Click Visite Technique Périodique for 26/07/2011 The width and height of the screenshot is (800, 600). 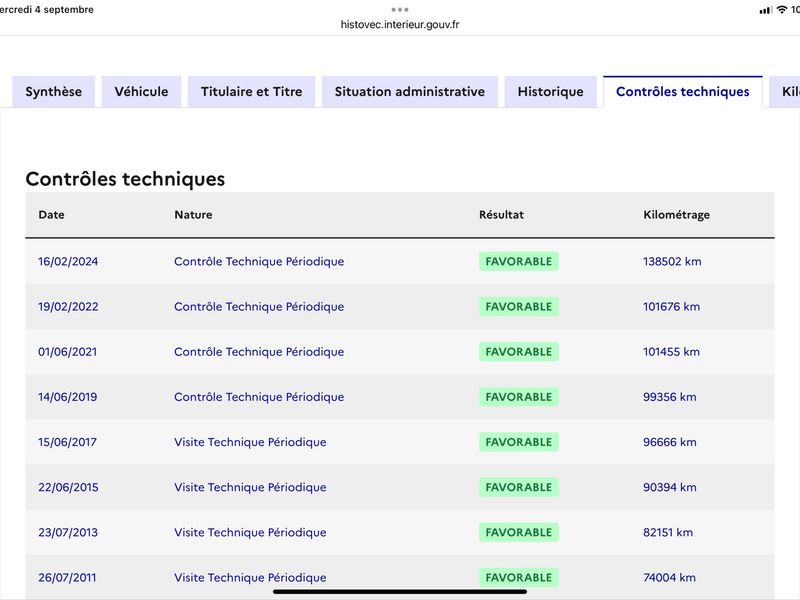click(250, 578)
